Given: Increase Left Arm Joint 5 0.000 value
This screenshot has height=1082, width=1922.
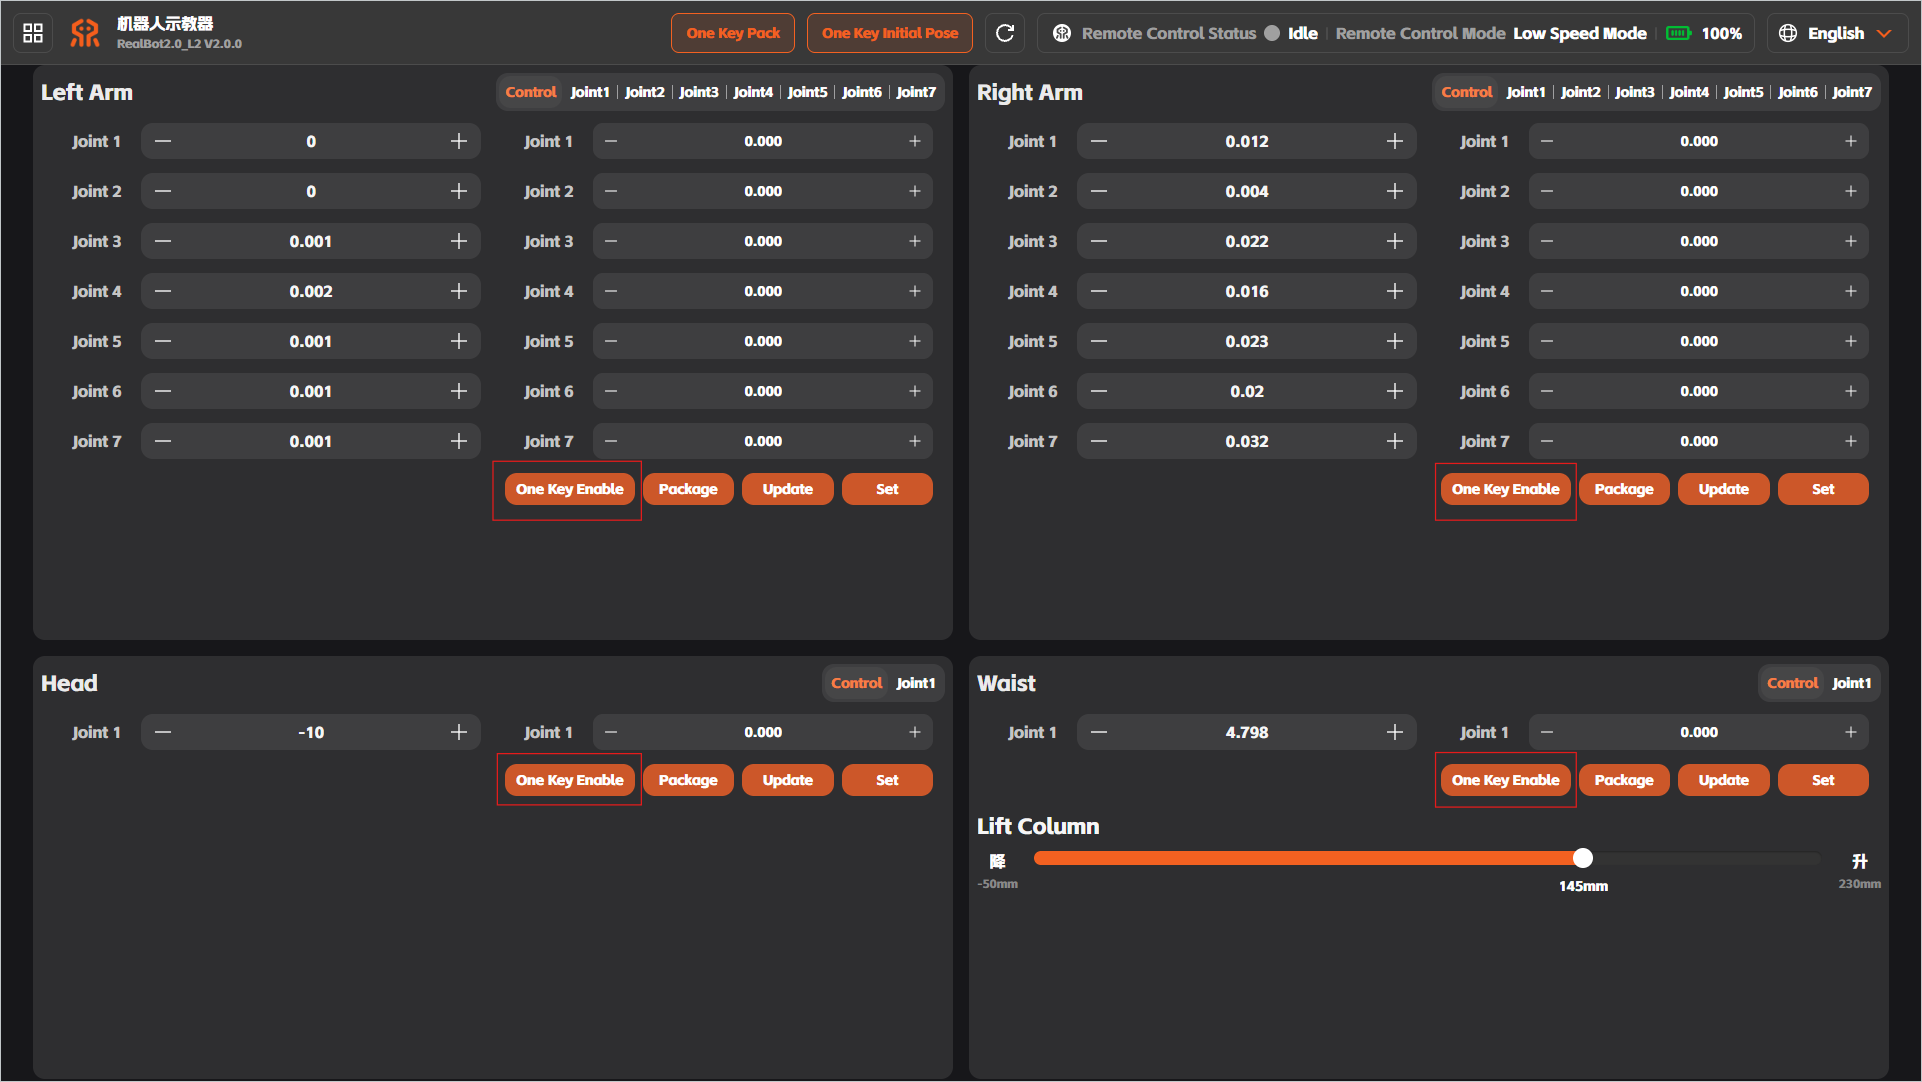Looking at the screenshot, I should tap(915, 341).
